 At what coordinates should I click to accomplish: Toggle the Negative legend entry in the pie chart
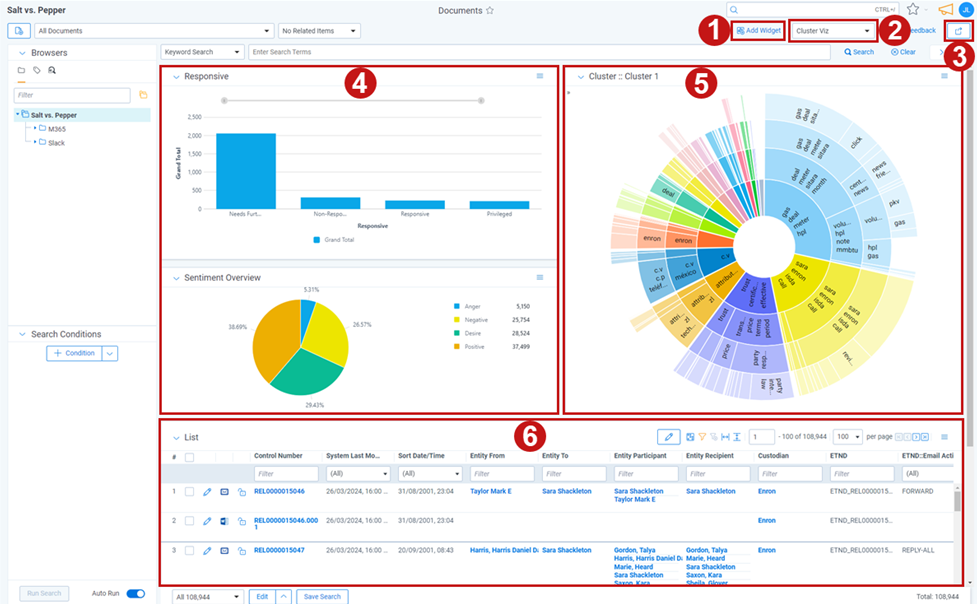(471, 320)
